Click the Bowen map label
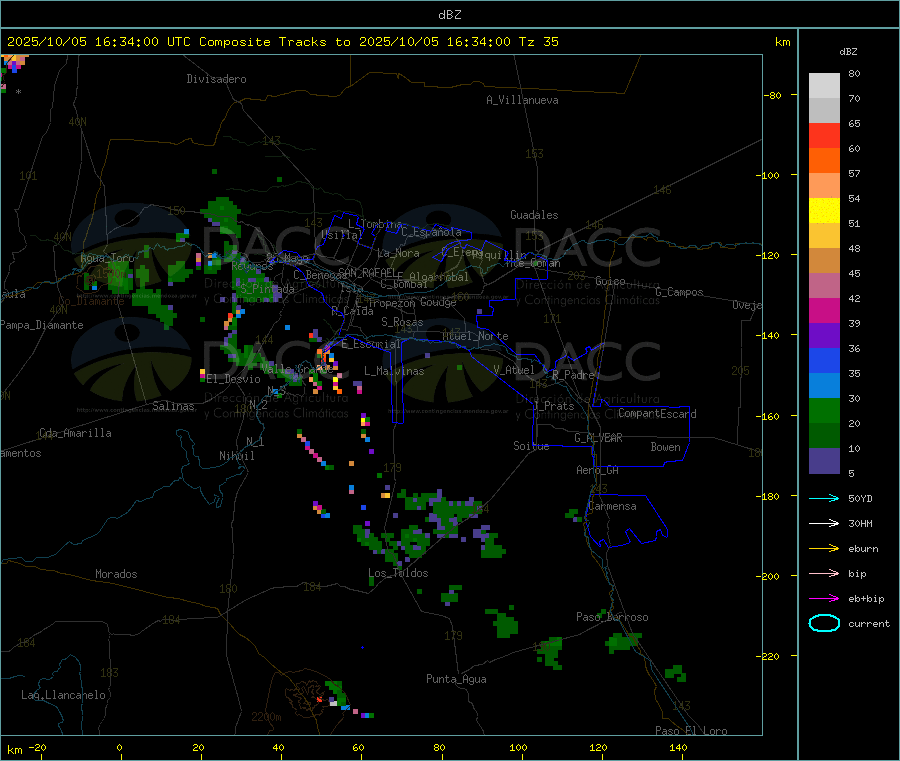The width and height of the screenshot is (900, 761). [x=666, y=447]
